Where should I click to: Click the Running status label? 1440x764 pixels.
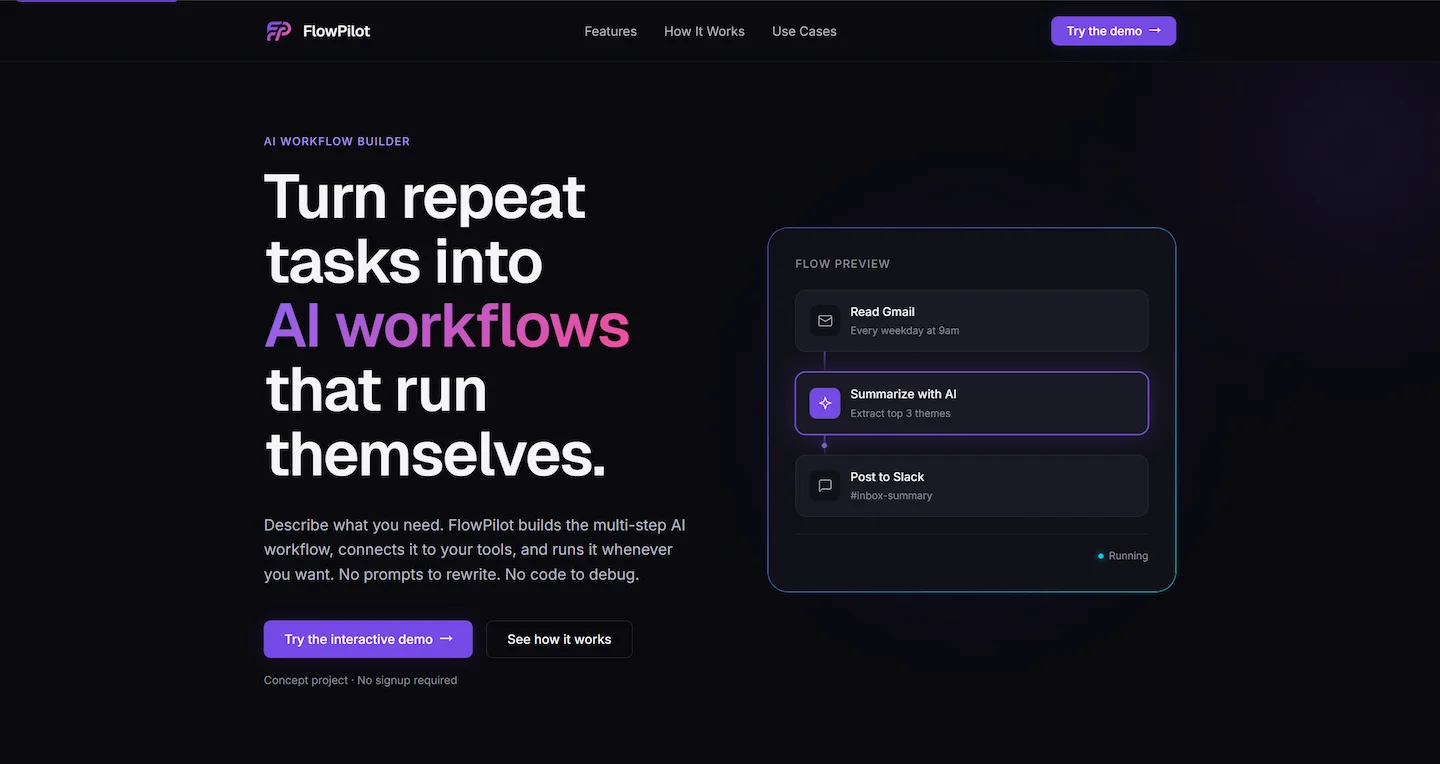1128,556
